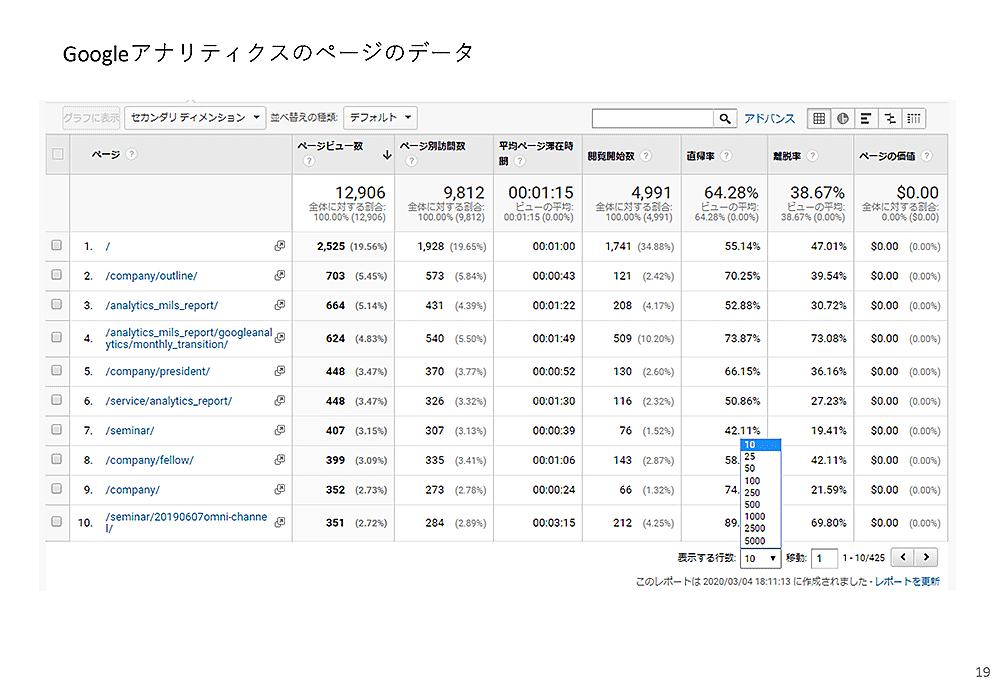The height and width of the screenshot is (692, 1000).
Task: Select the comparison view icon
Action: [x=890, y=118]
